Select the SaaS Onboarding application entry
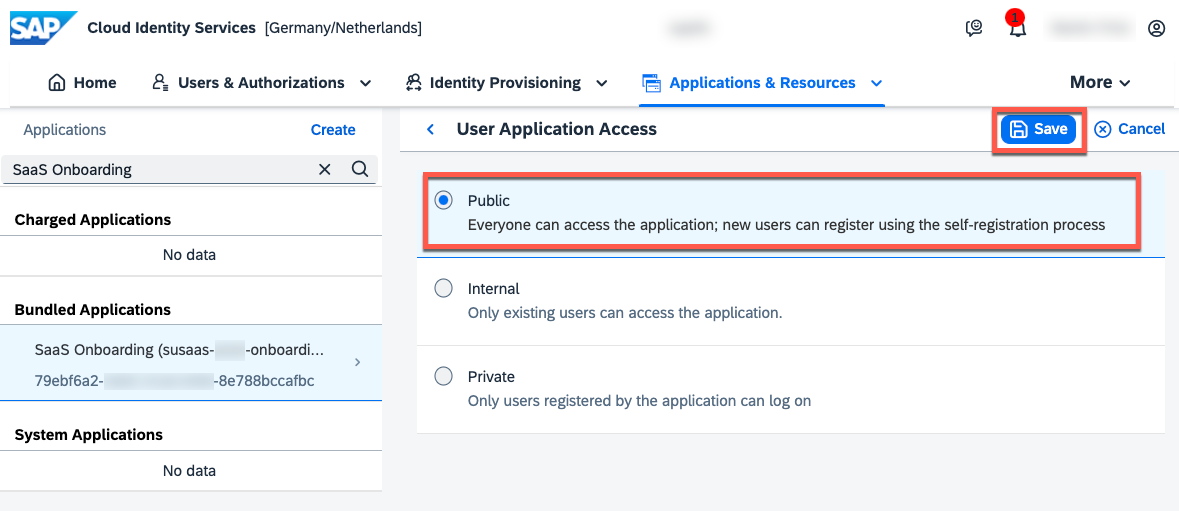The width and height of the screenshot is (1179, 511). coord(191,363)
